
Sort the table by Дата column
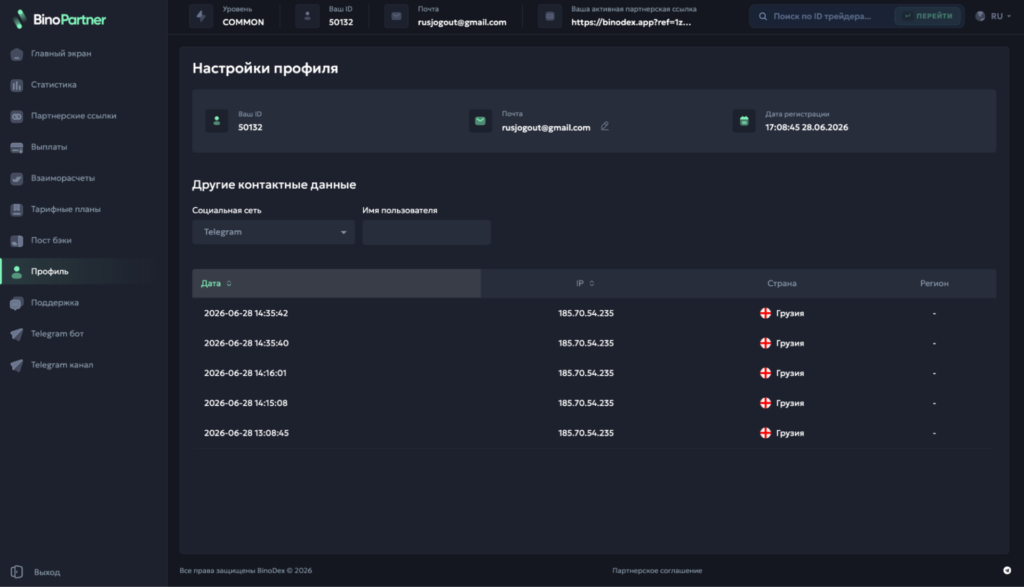[x=216, y=283]
